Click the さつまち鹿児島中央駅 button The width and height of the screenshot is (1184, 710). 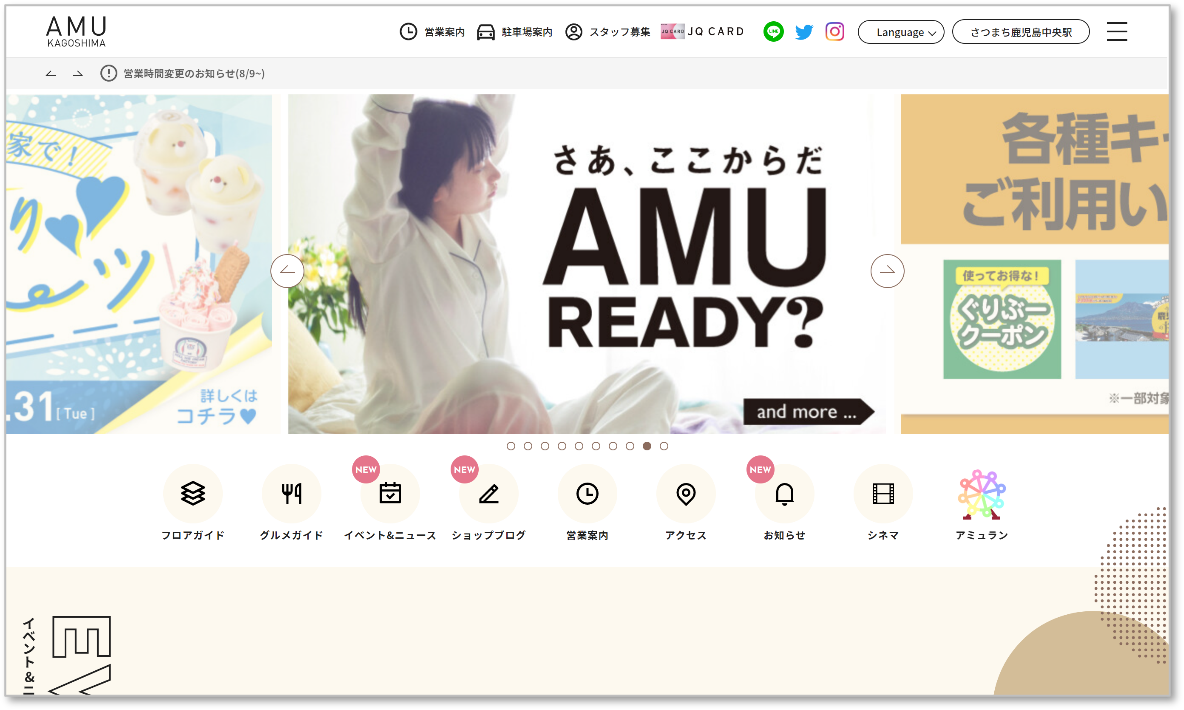[x=1020, y=32]
